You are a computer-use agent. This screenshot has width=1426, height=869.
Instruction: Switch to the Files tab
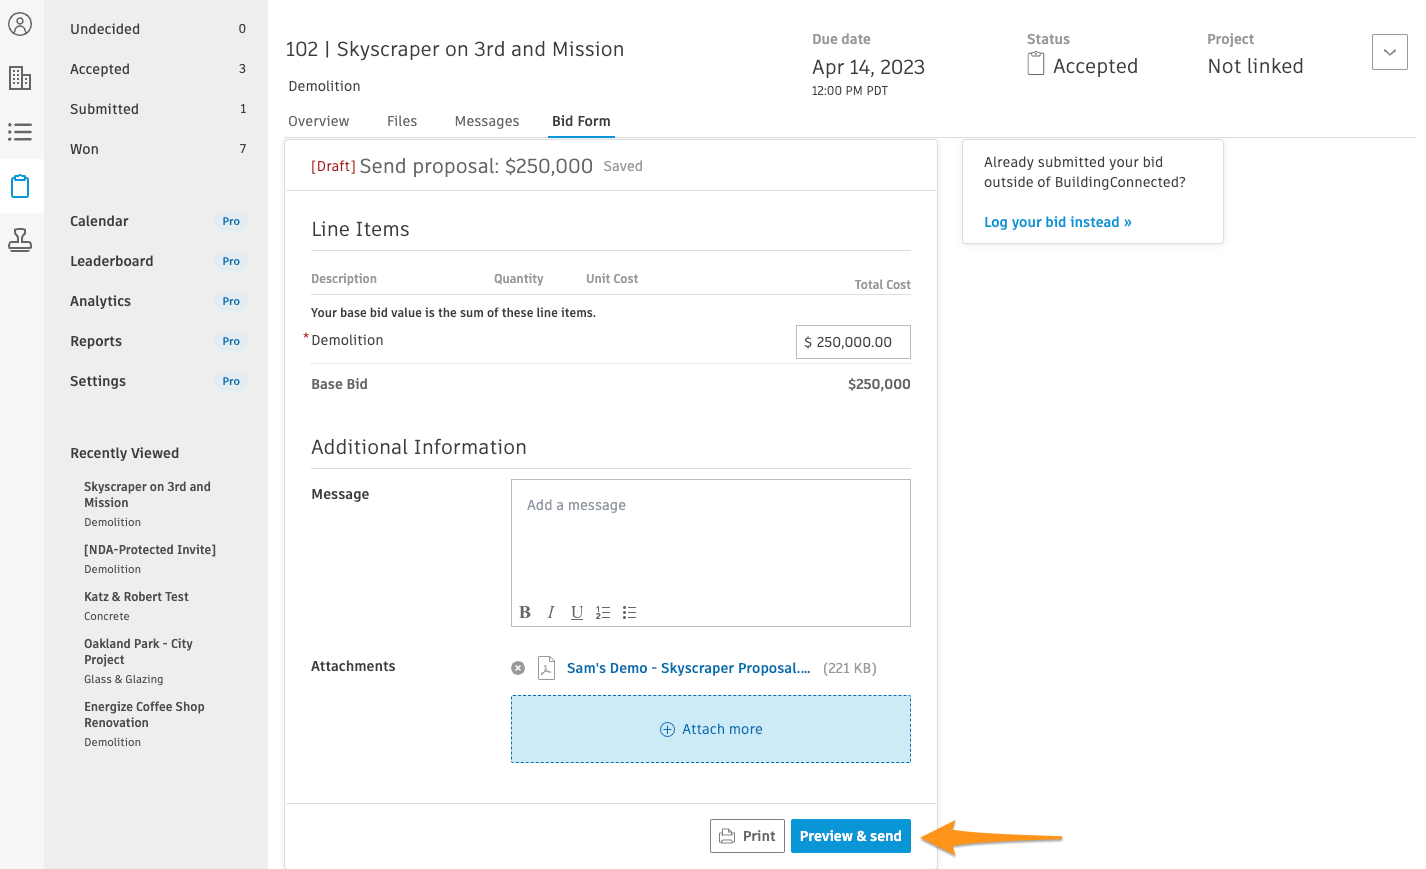pos(402,121)
